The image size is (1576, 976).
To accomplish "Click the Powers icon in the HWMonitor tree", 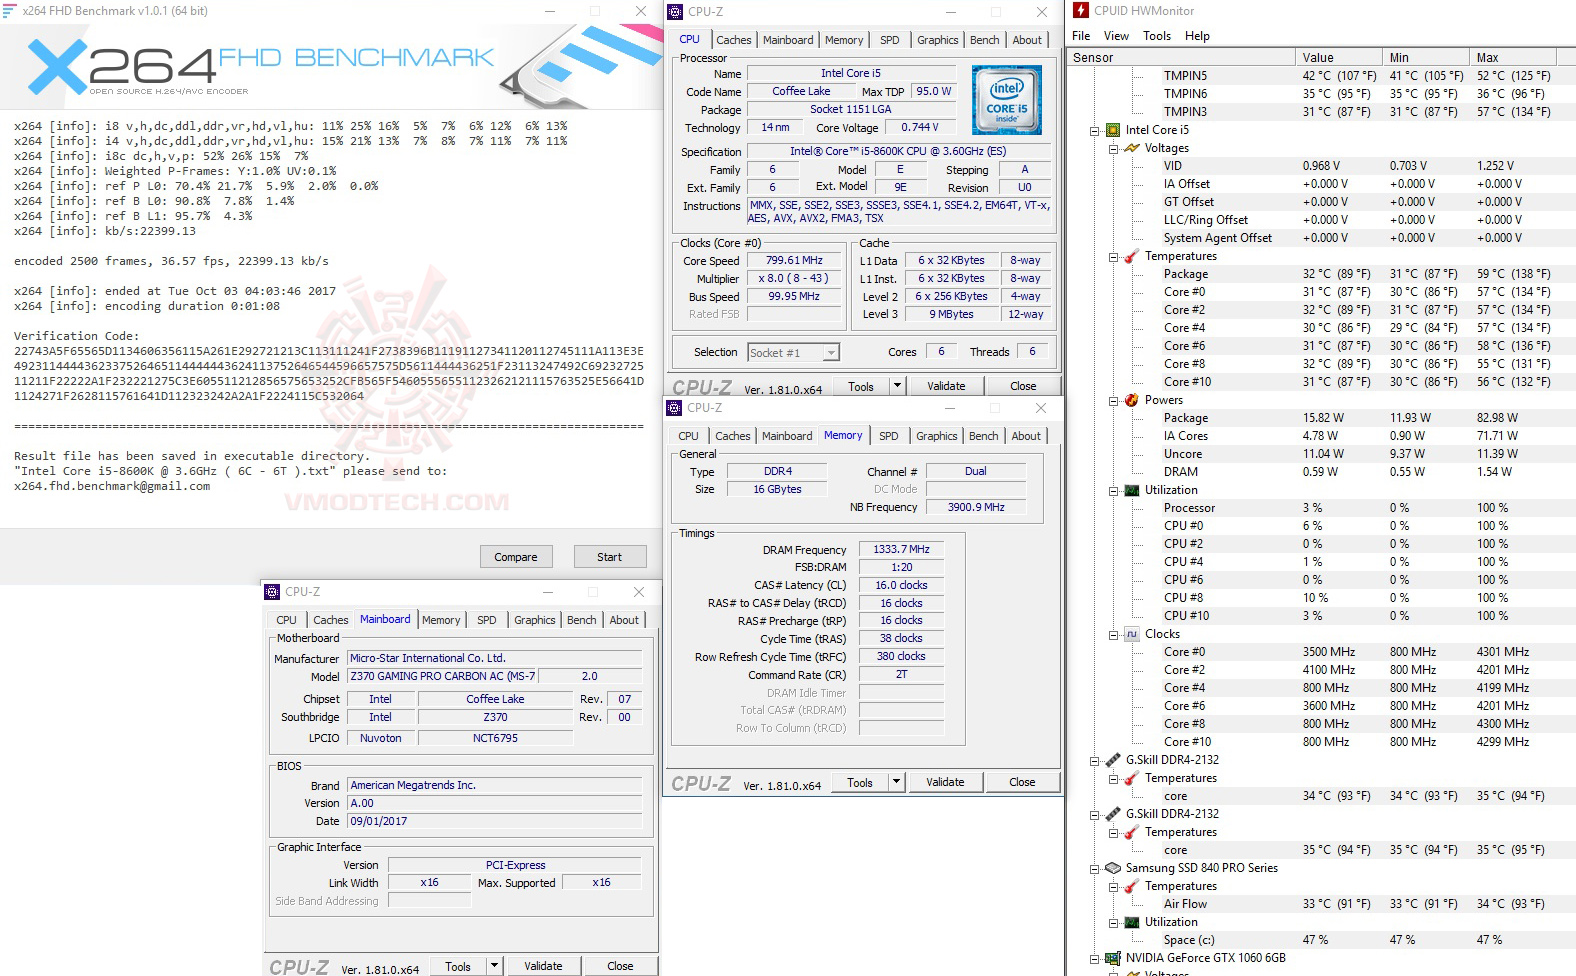I will pos(1132,400).
